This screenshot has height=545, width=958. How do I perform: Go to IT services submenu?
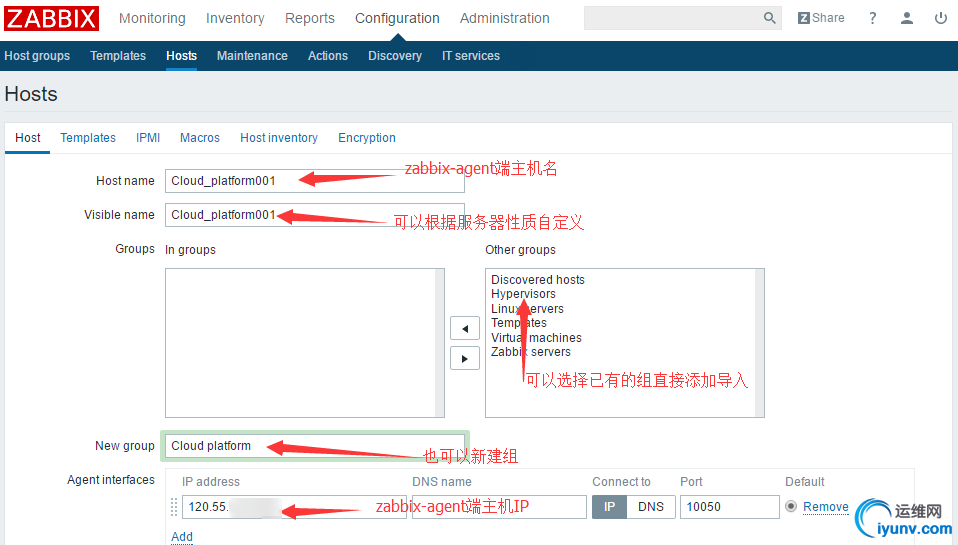(471, 56)
